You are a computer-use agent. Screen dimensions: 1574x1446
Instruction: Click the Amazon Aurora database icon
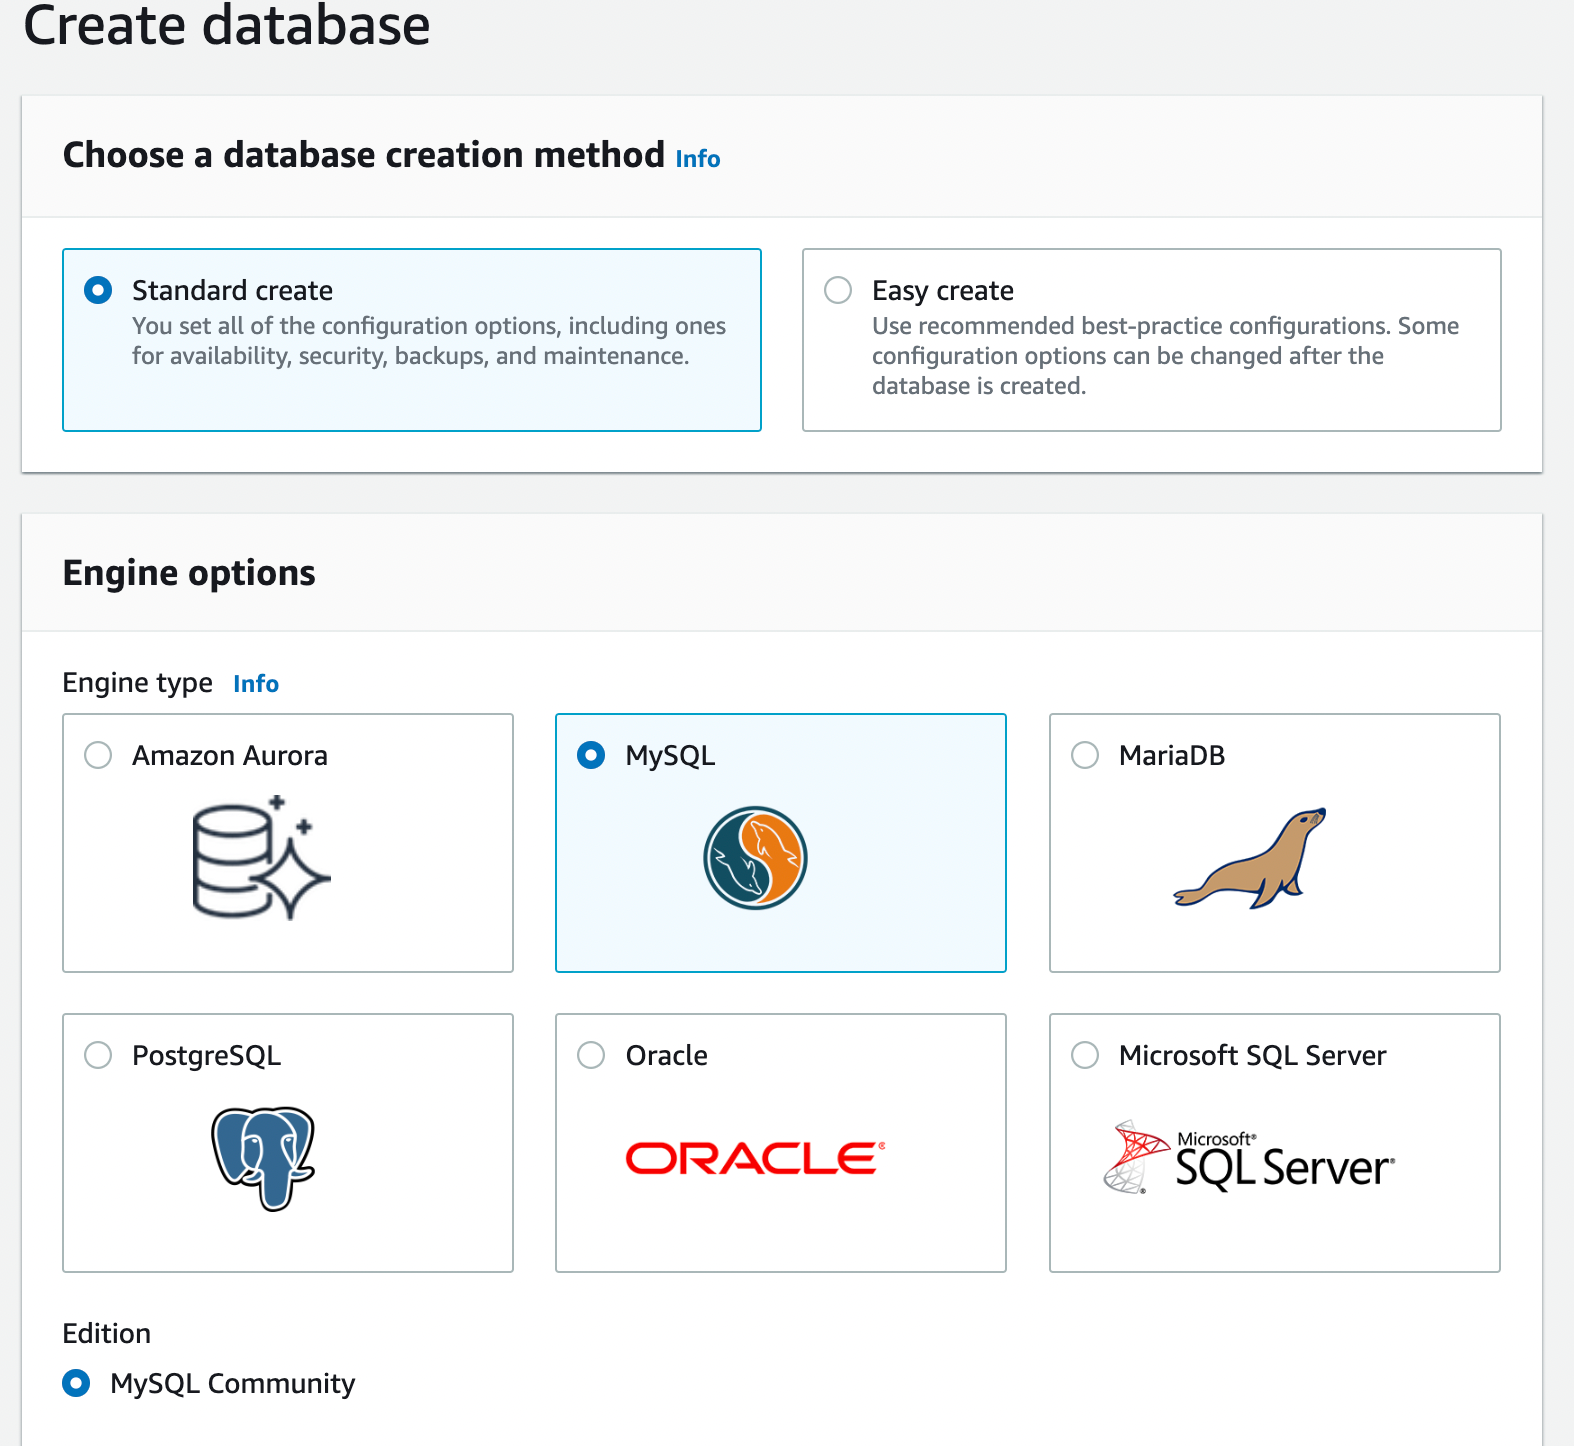pos(260,858)
